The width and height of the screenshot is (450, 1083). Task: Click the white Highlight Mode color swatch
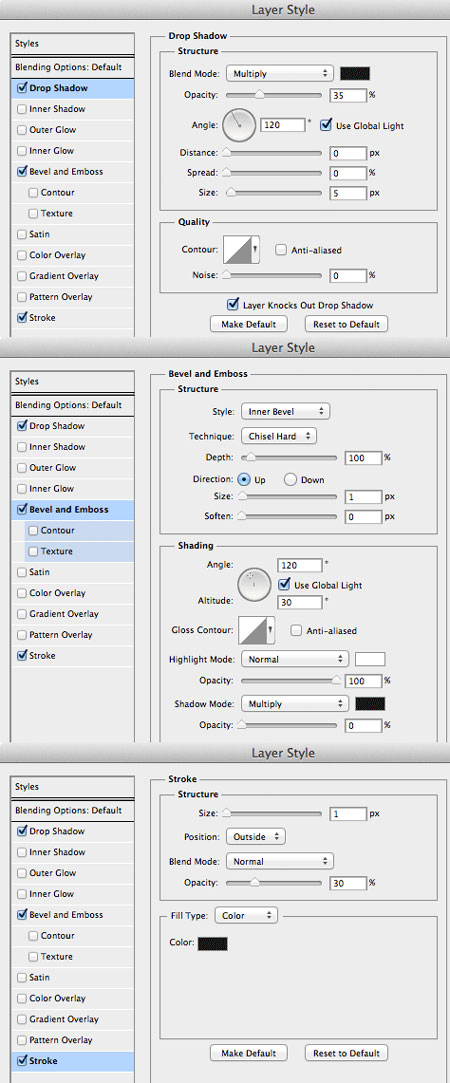370,659
